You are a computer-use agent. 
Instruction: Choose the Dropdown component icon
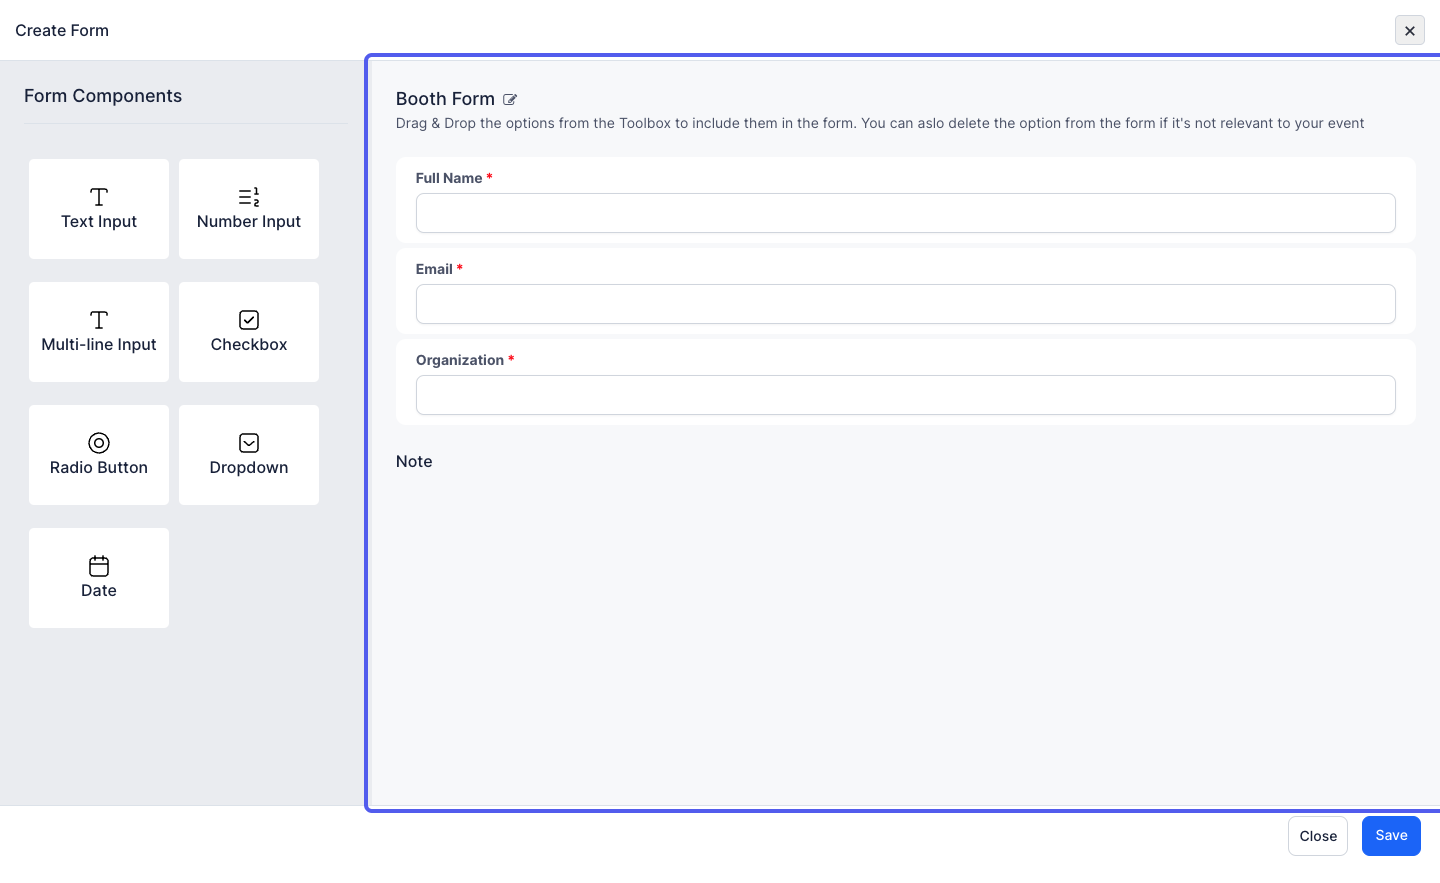coord(249,443)
